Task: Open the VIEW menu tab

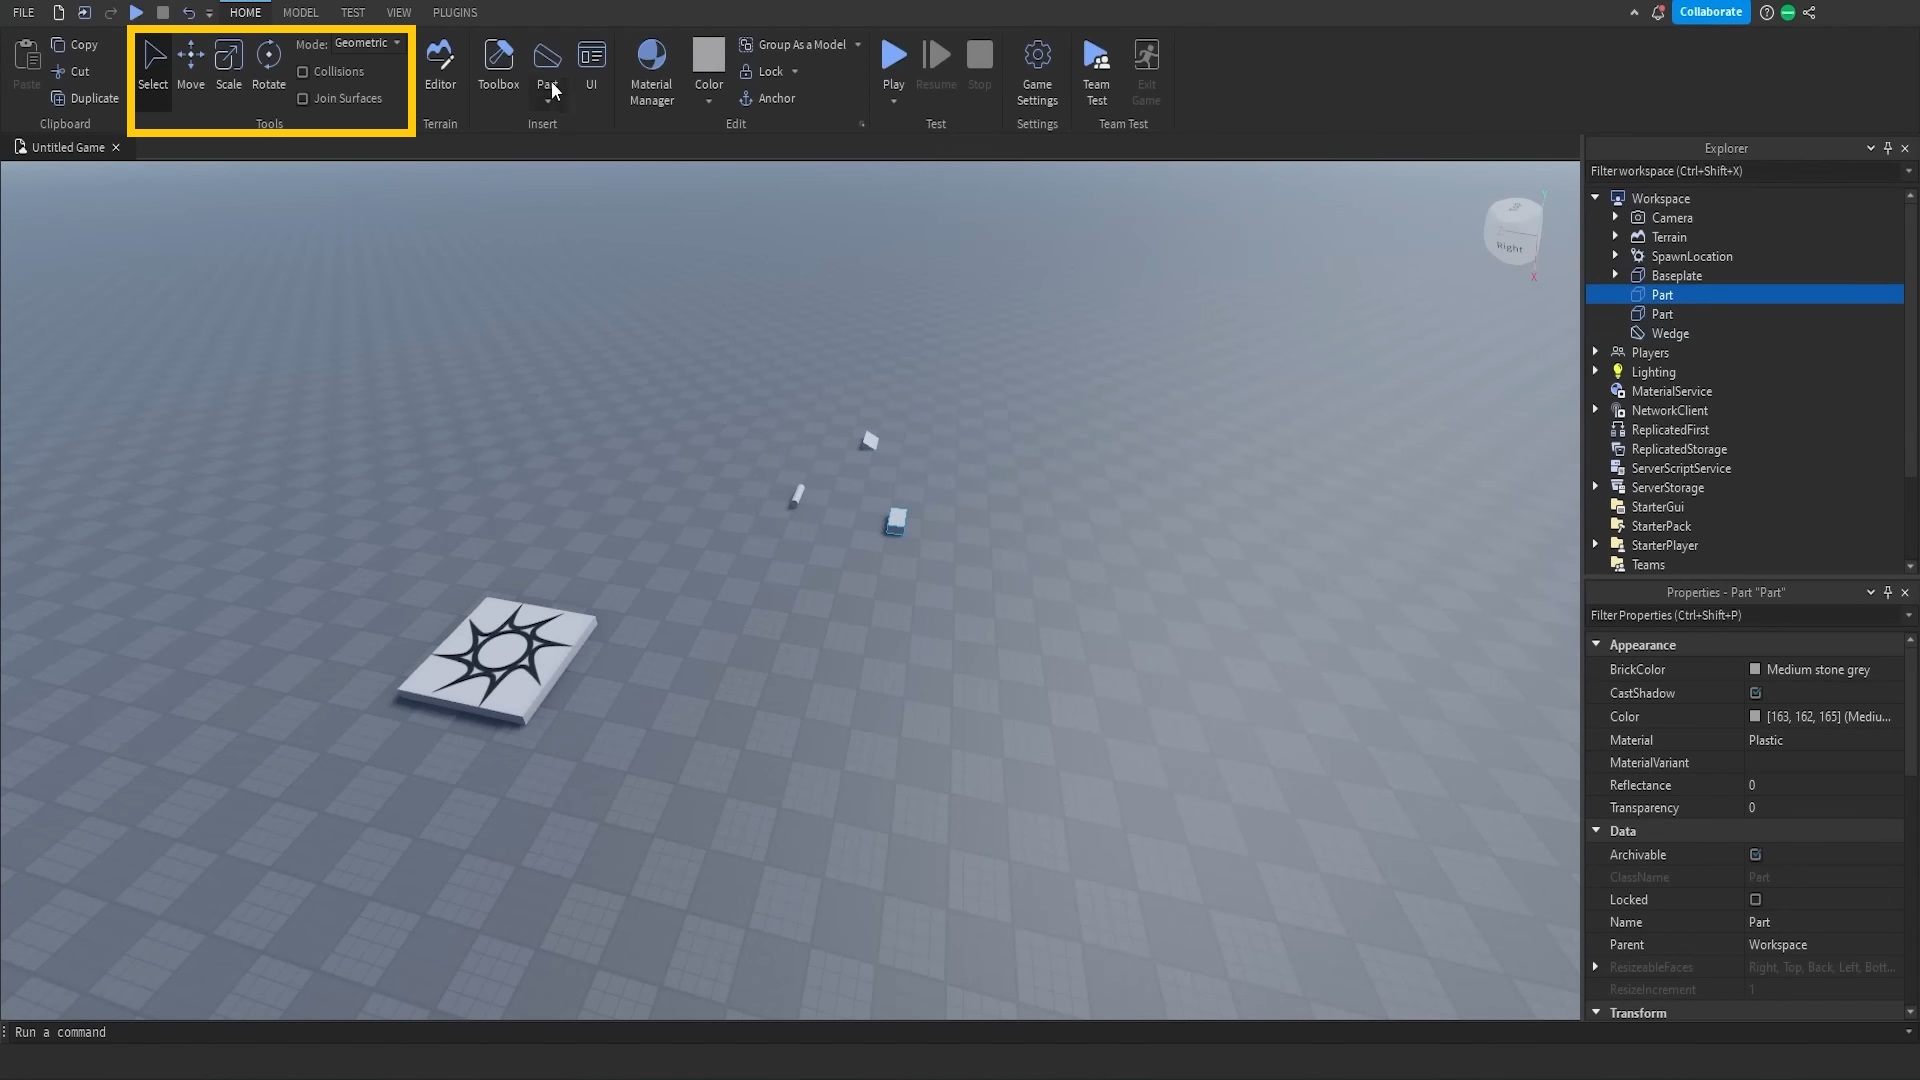Action: tap(398, 12)
